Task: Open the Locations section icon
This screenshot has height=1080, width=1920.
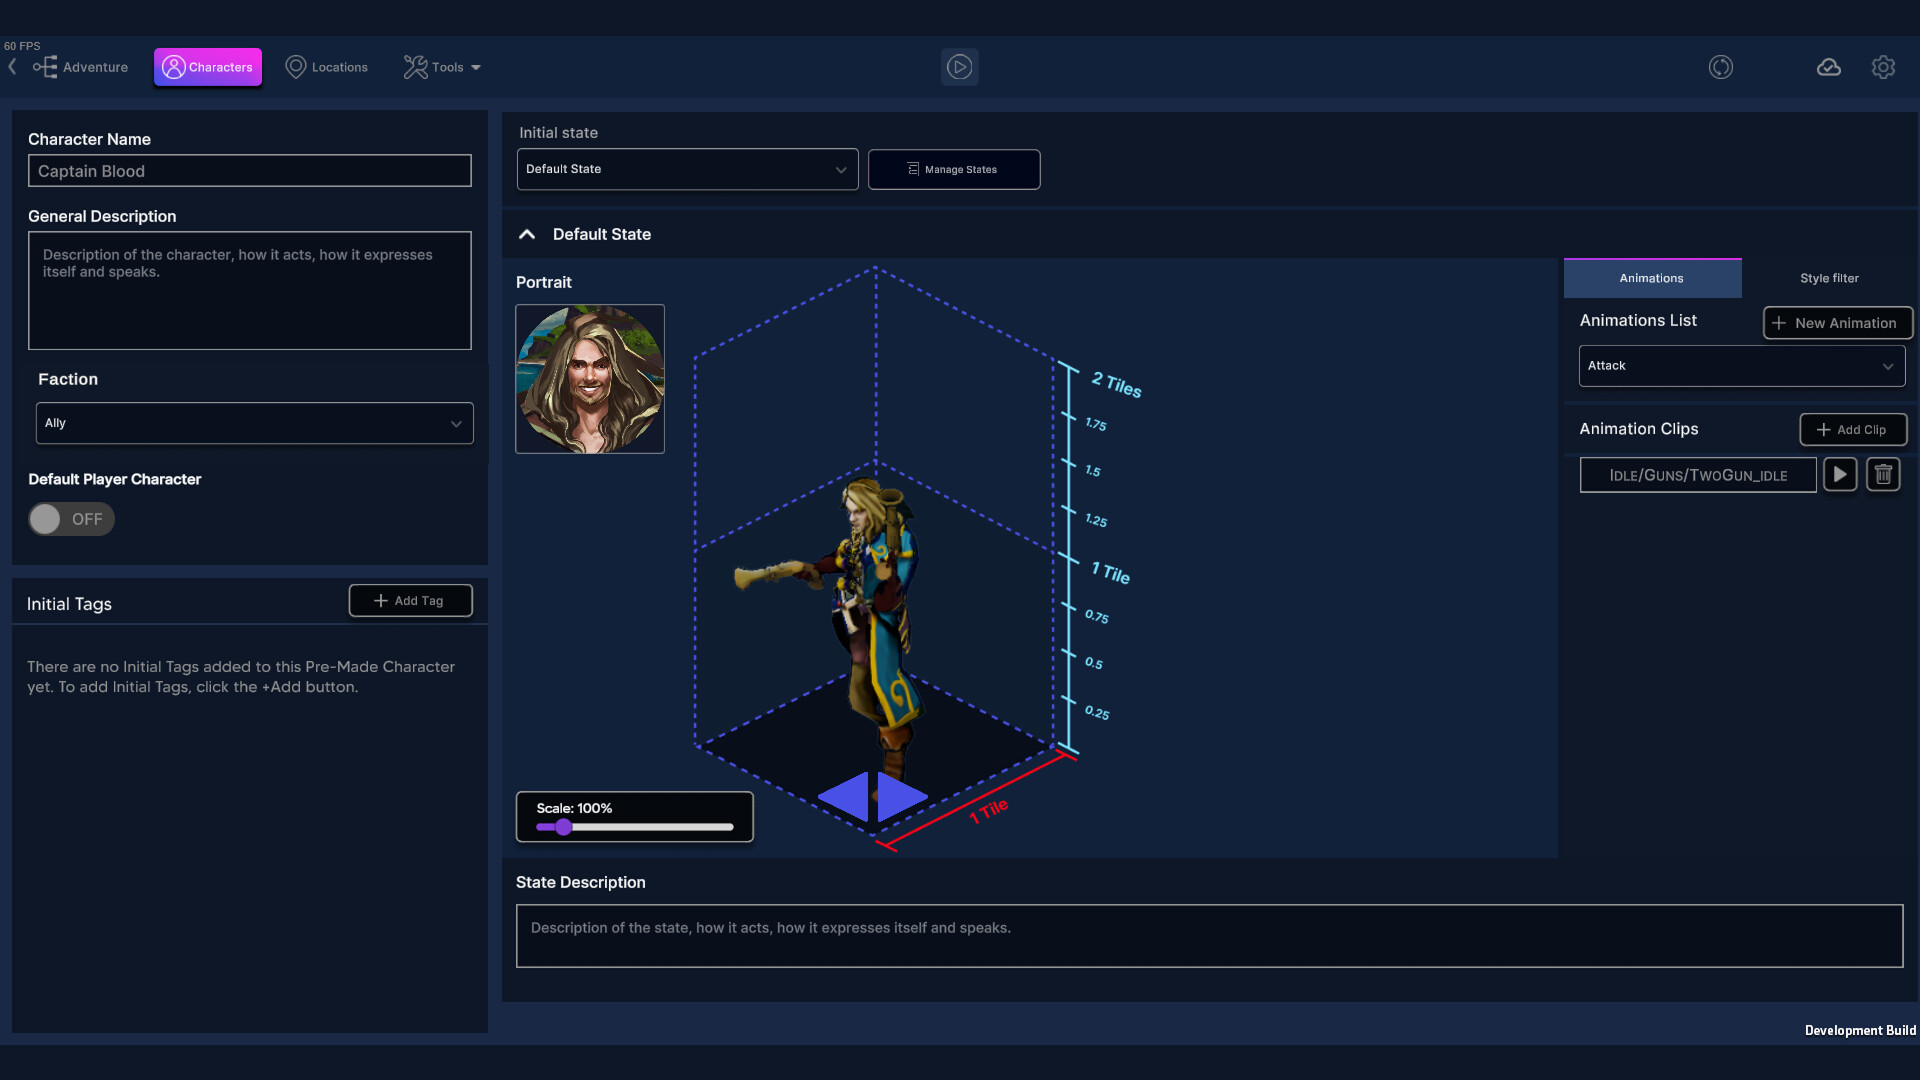Action: pyautogui.click(x=295, y=67)
